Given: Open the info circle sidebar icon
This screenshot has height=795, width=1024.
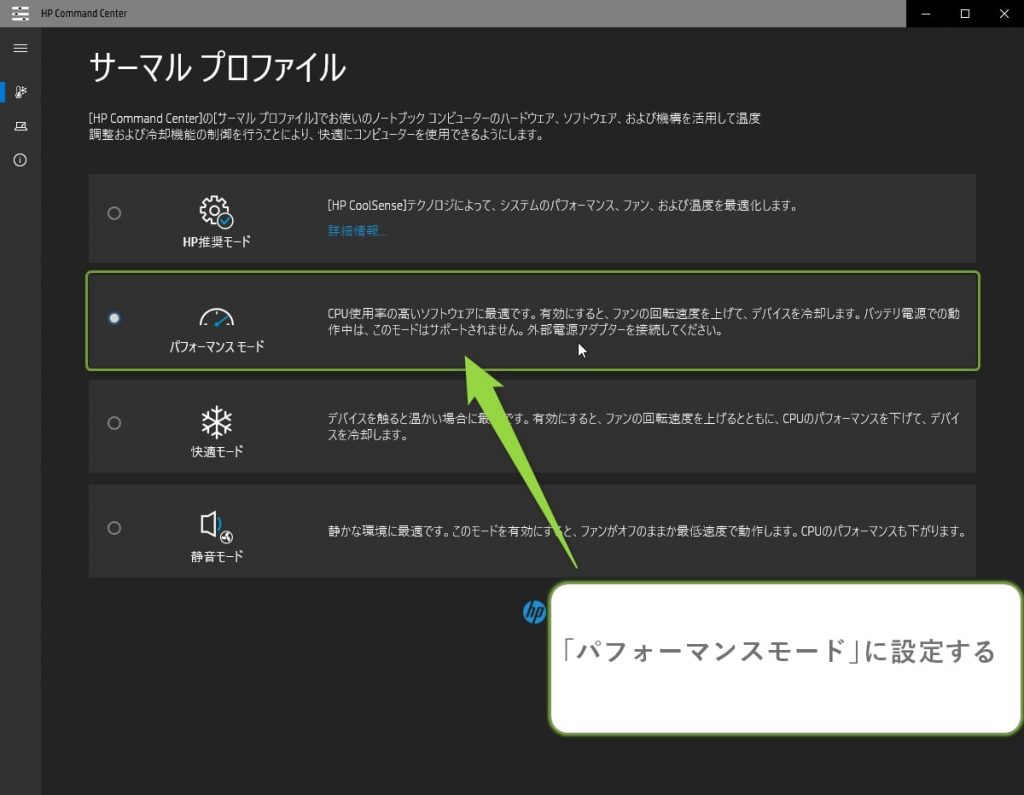Looking at the screenshot, I should tap(20, 160).
